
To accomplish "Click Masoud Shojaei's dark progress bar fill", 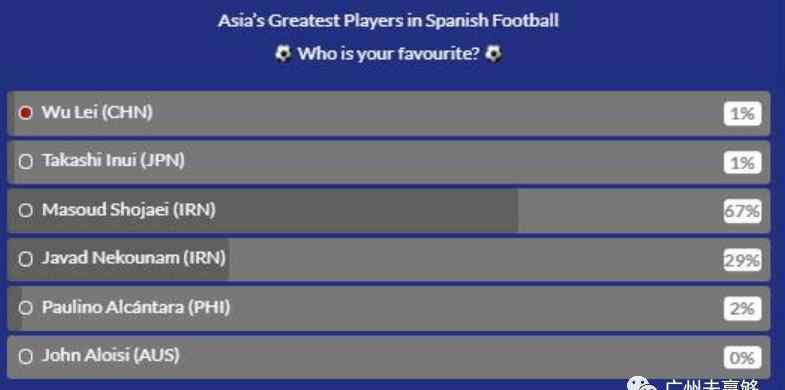I will [x=263, y=210].
